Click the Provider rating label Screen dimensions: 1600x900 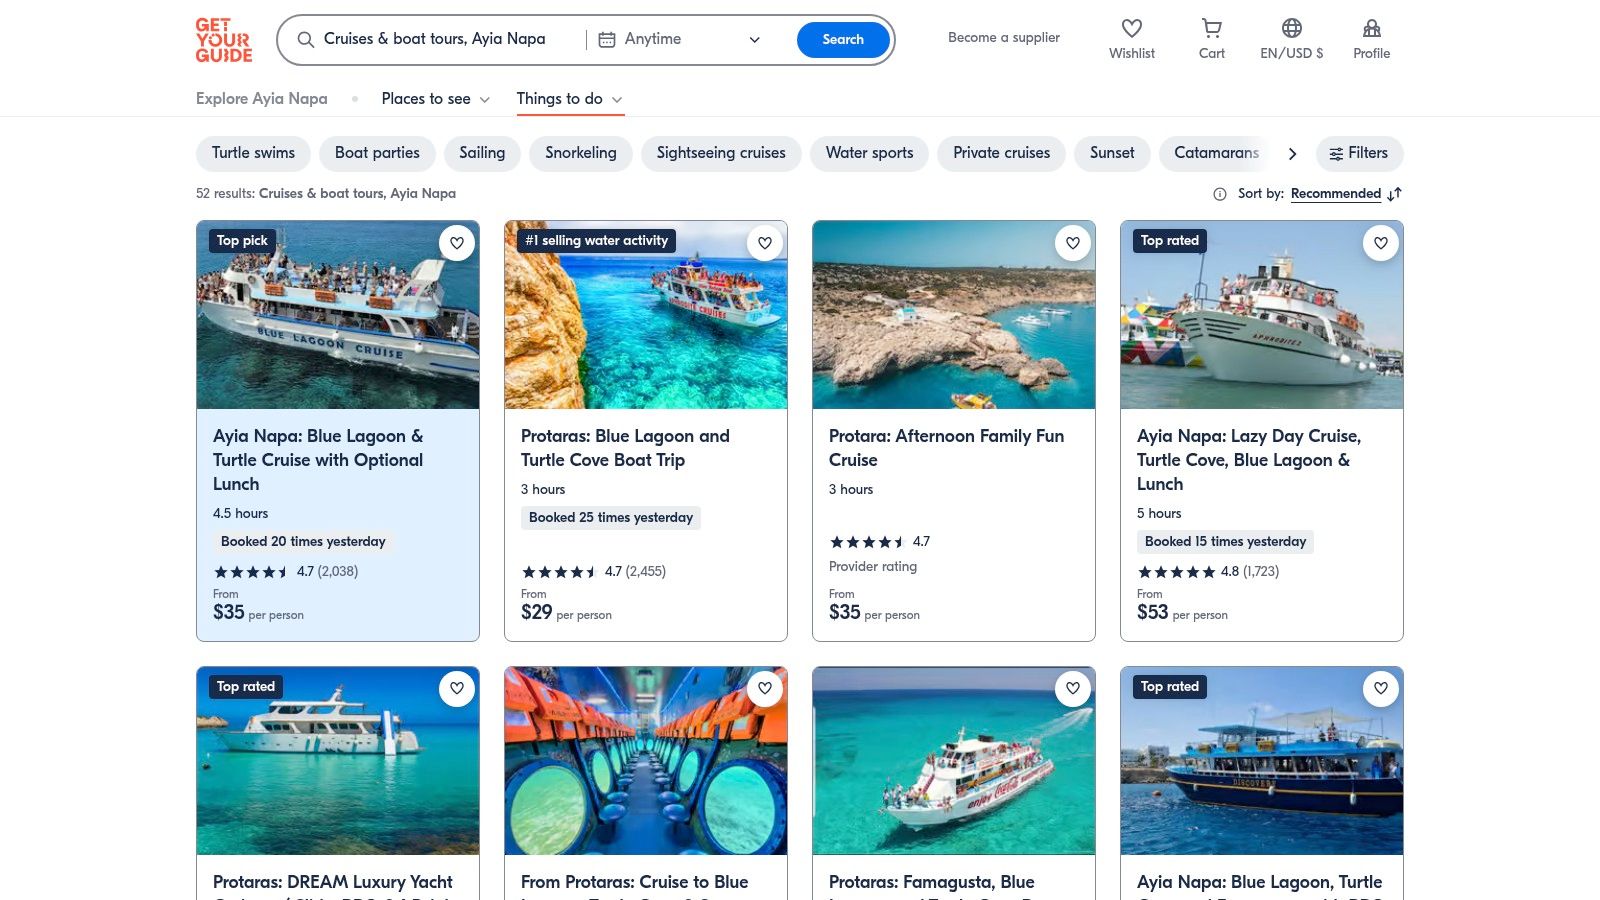coord(873,567)
